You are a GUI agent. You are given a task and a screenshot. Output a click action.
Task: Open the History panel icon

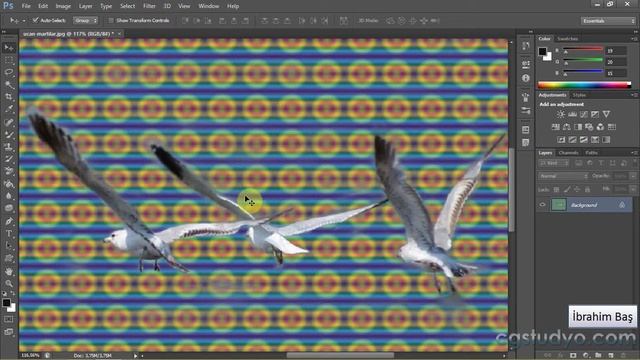coord(526,46)
